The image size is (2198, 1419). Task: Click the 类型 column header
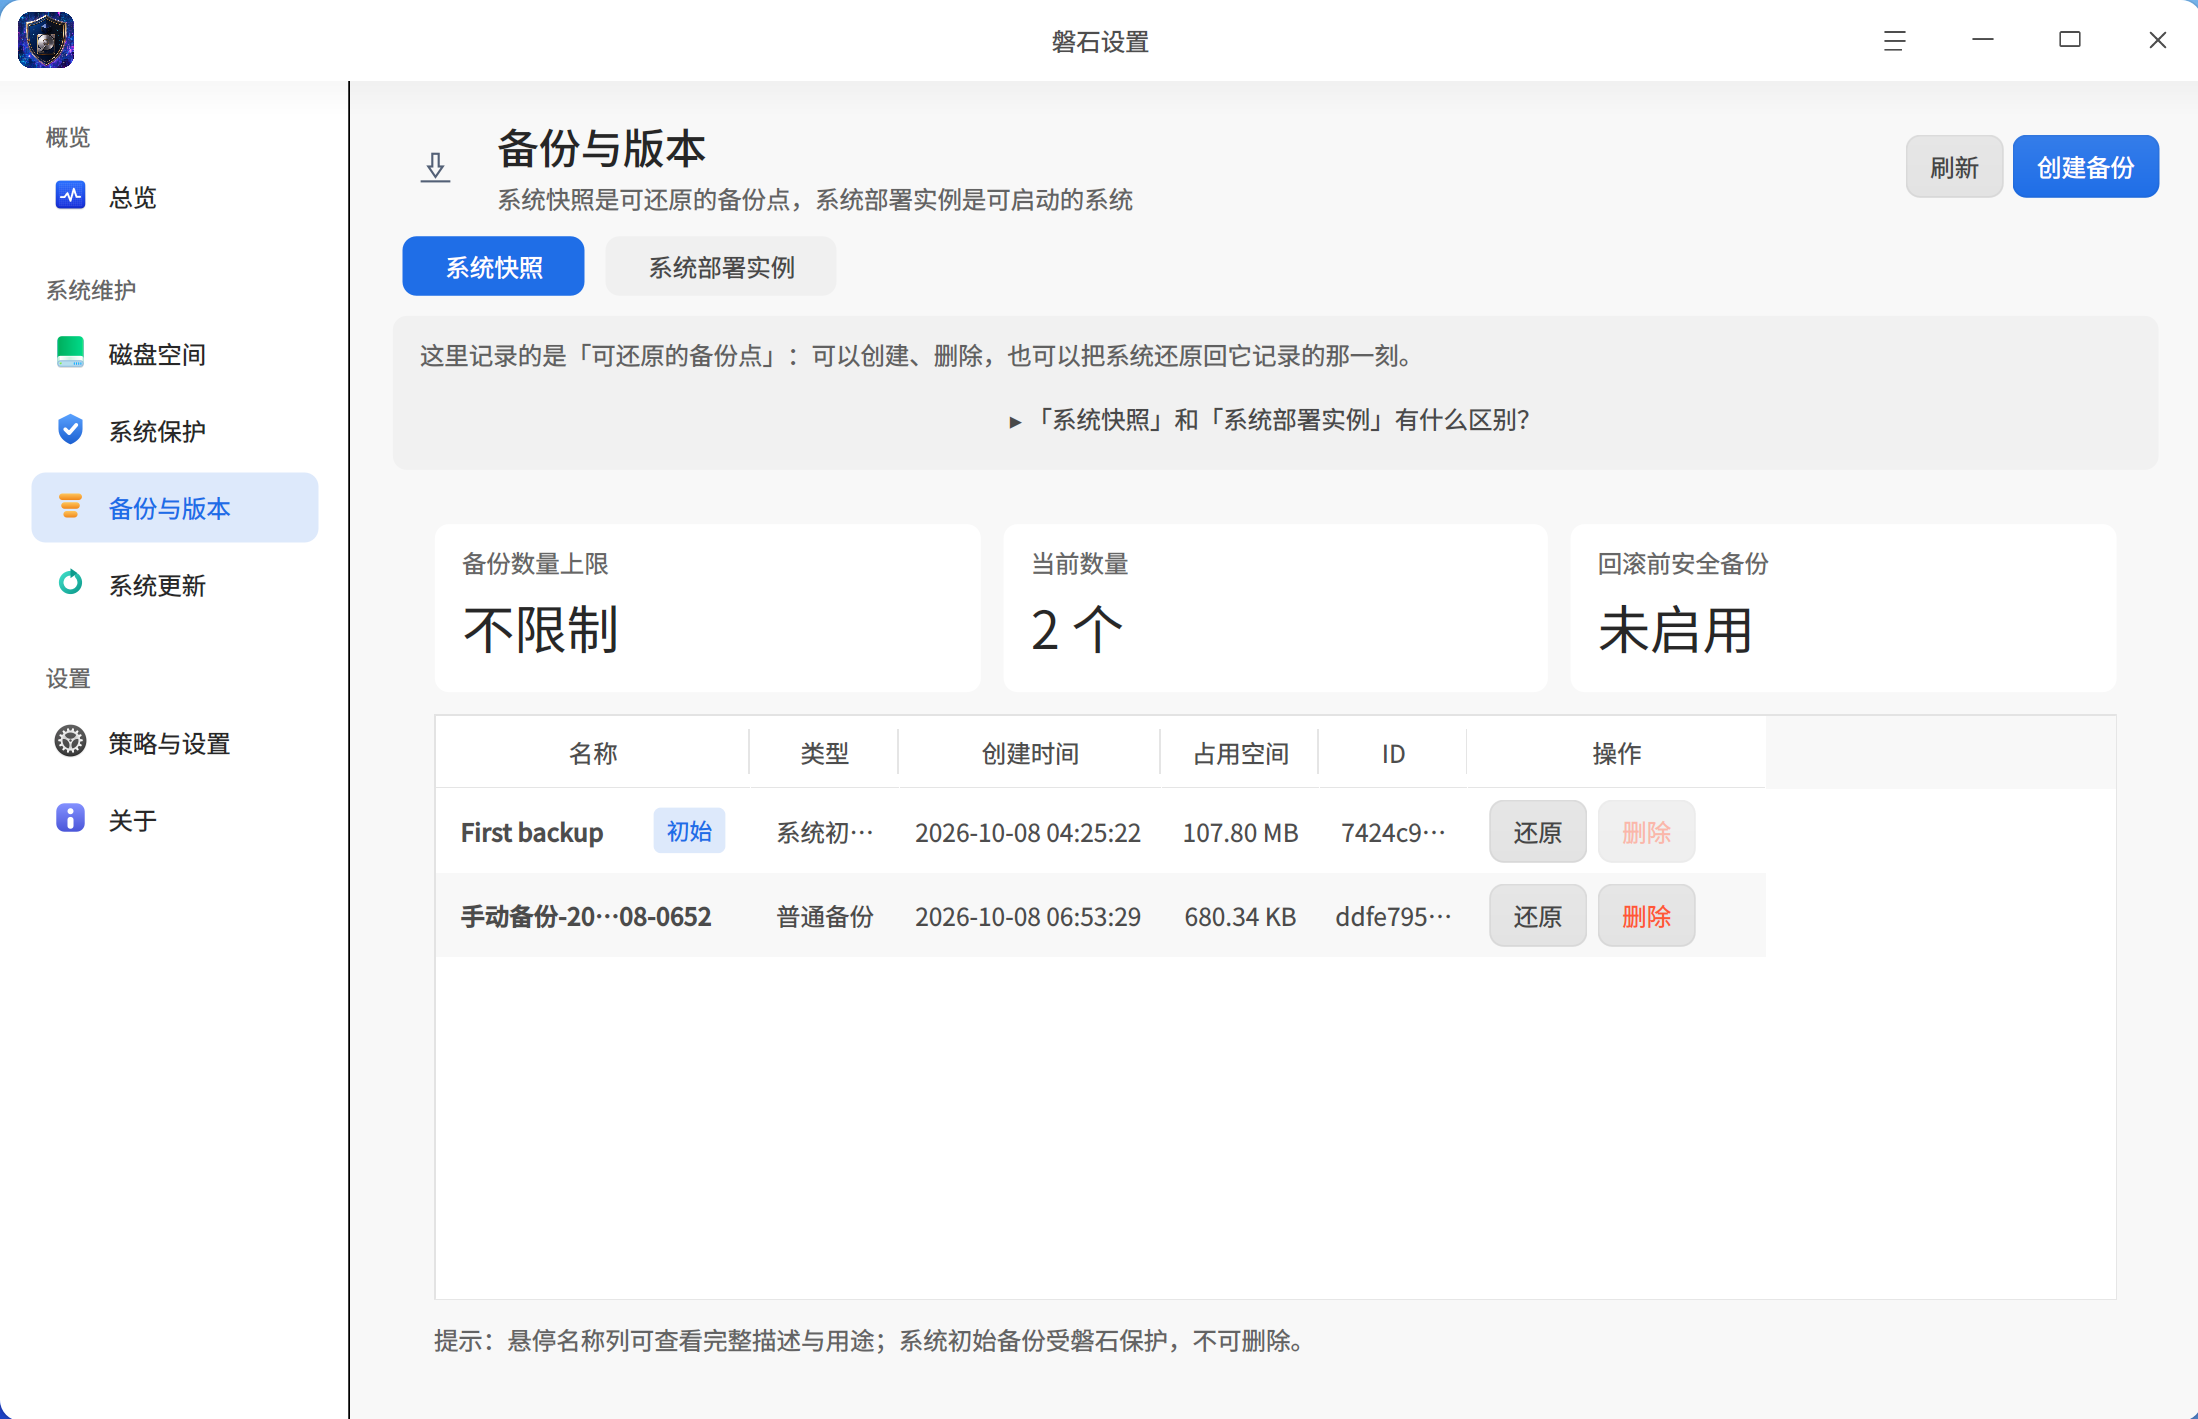pos(824,753)
